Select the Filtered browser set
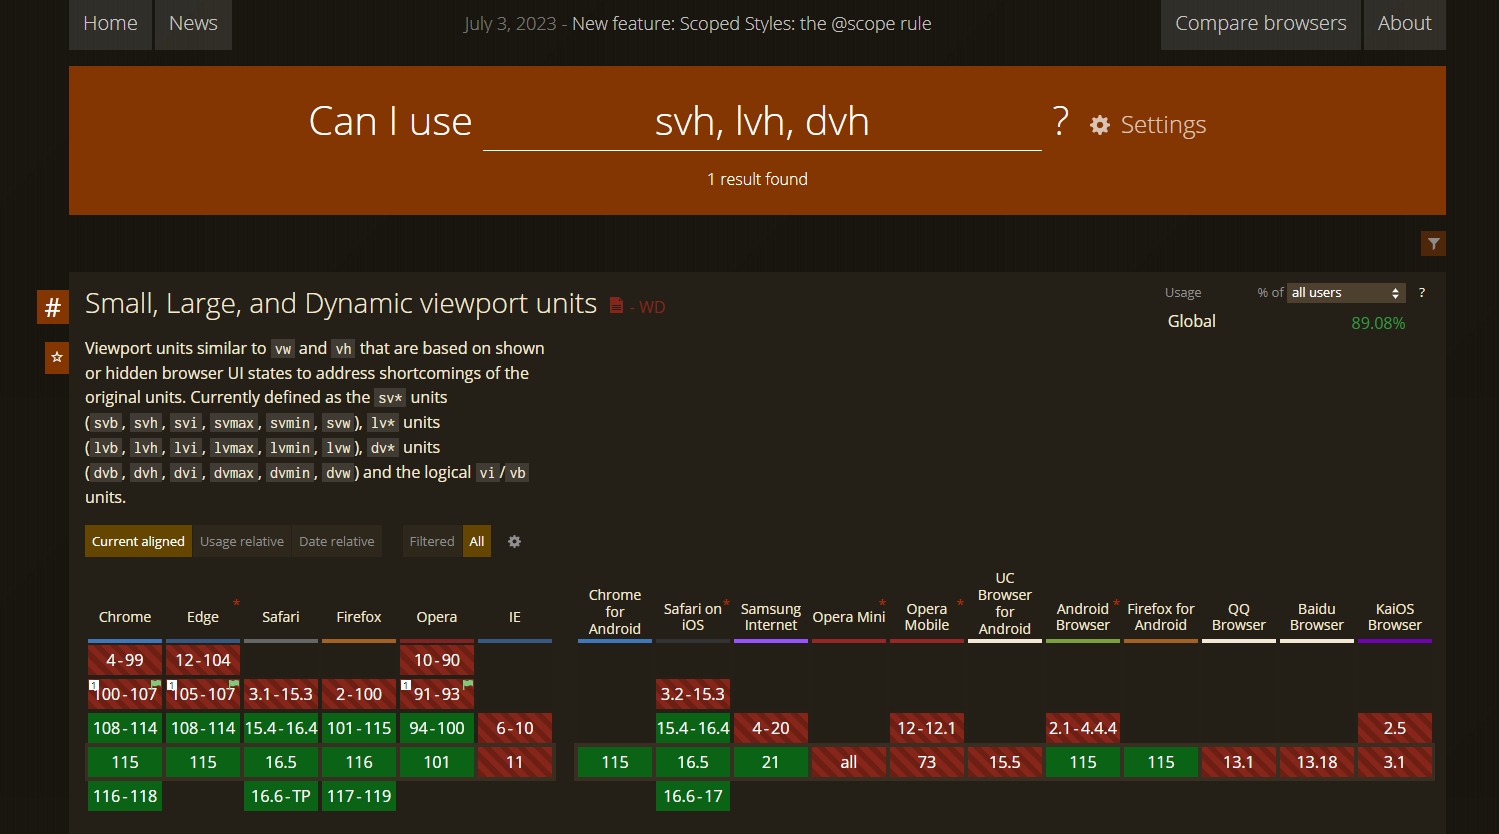This screenshot has width=1499, height=834. 432,541
